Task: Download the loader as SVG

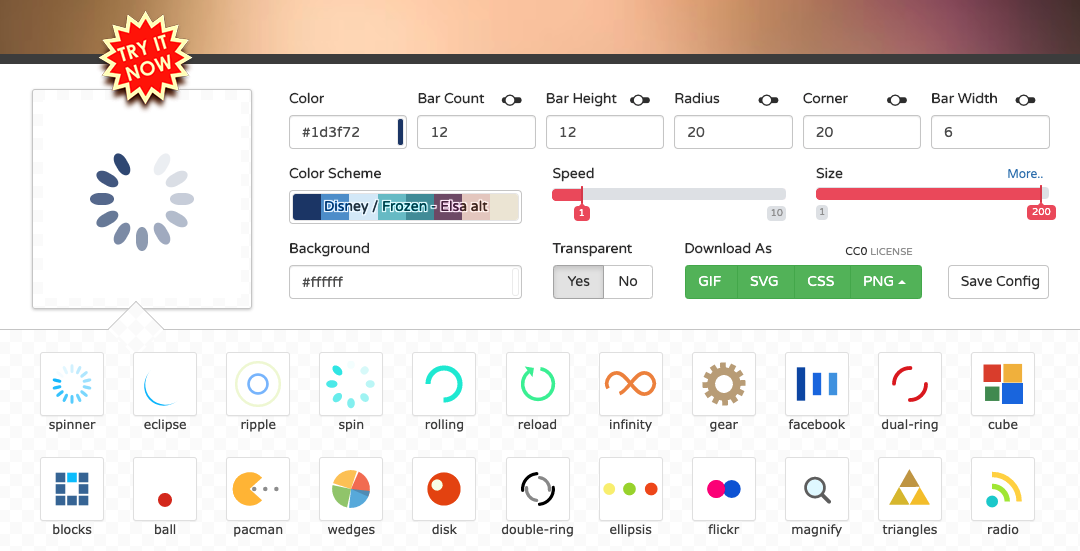Action: (x=764, y=282)
